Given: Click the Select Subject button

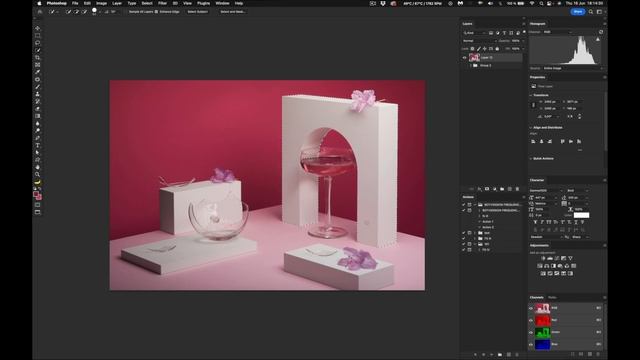Looking at the screenshot, I should click(x=198, y=12).
